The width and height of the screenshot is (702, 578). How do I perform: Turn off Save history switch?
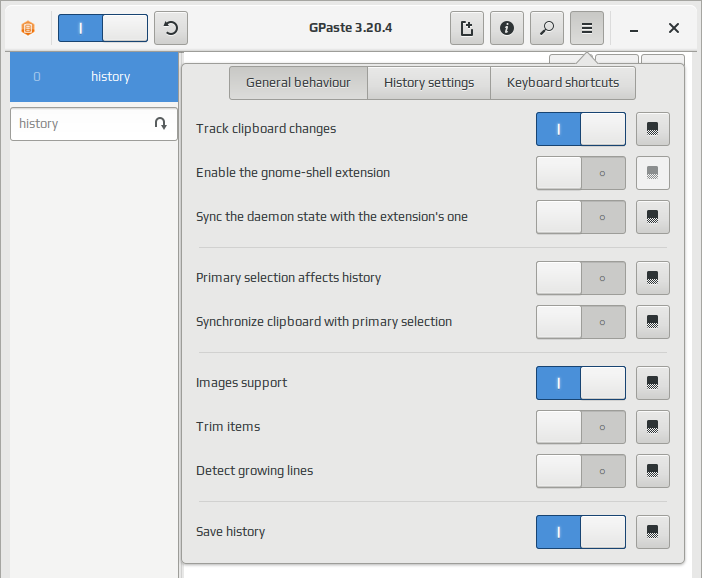[581, 532]
